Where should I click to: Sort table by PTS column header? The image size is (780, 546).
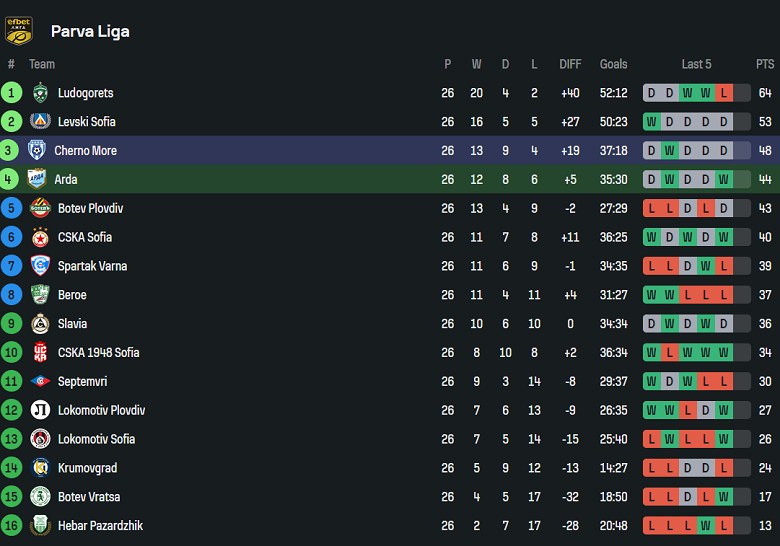tap(765, 64)
